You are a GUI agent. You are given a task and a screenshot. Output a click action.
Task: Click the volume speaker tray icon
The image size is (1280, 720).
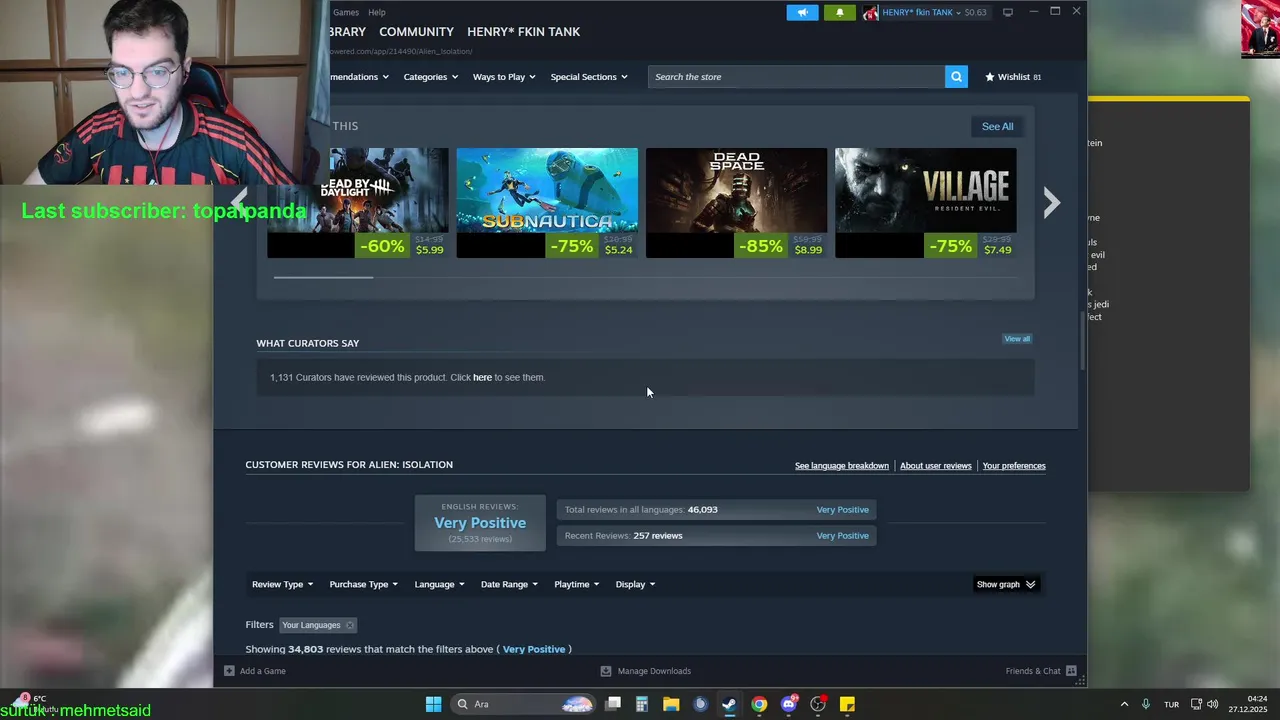coord(1213,704)
